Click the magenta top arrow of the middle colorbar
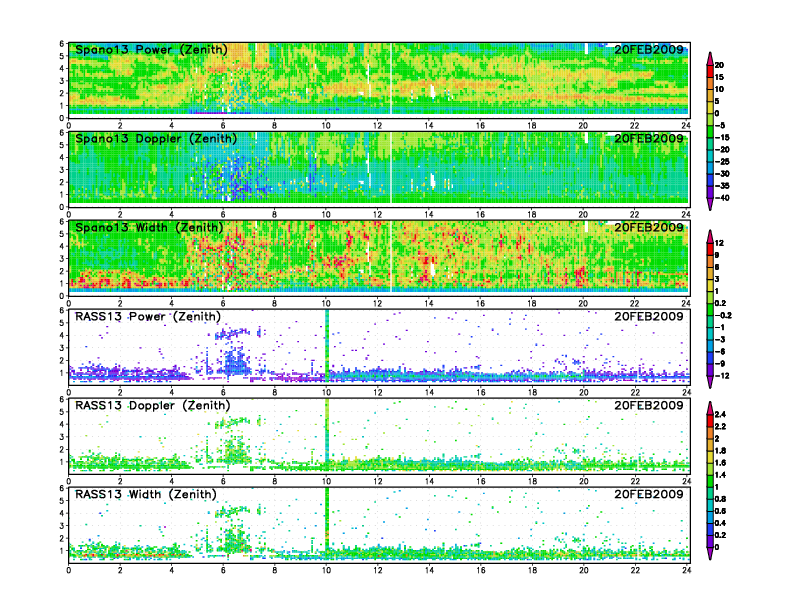The image size is (792, 612). pos(710,237)
